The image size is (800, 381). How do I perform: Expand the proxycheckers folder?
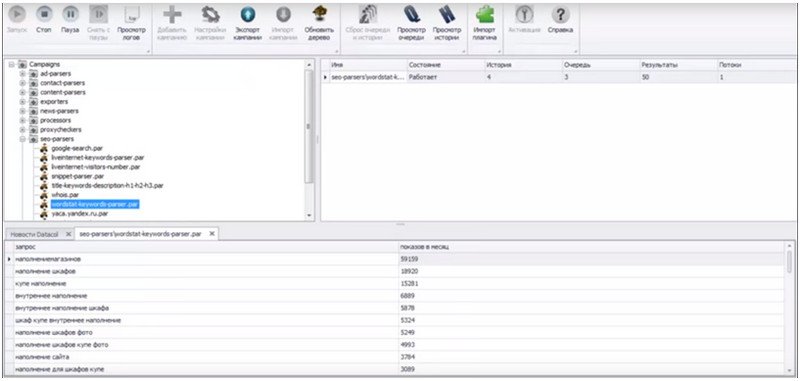coord(22,130)
